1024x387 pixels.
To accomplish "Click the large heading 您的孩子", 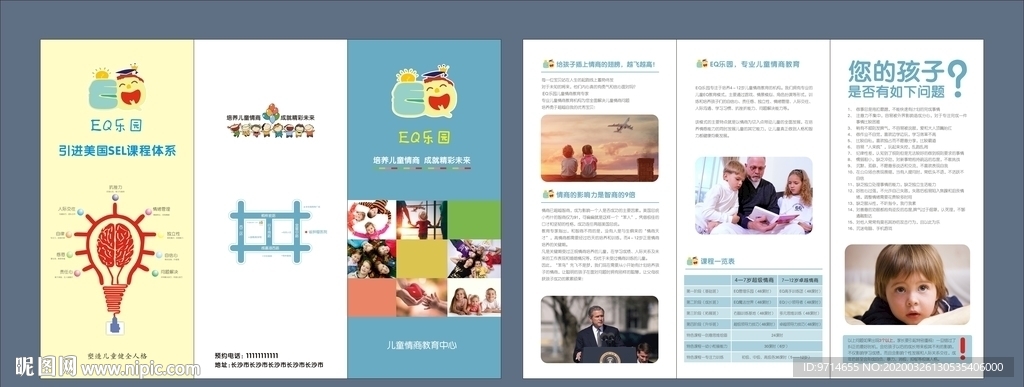I will click(895, 71).
